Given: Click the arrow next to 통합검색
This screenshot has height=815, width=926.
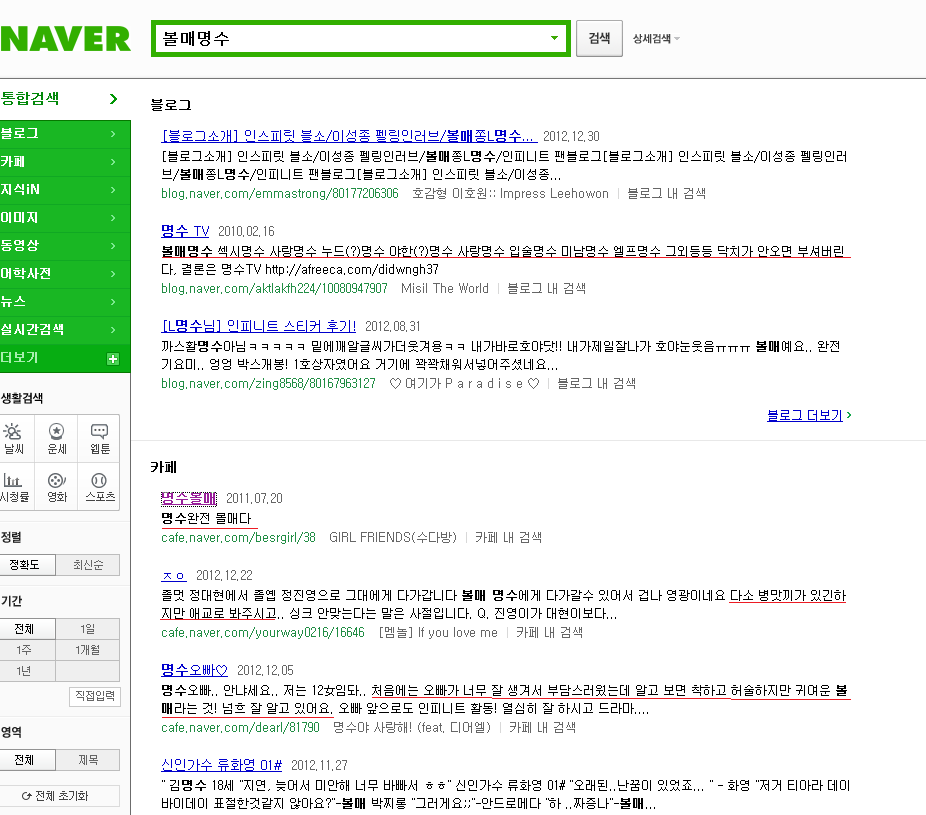Looking at the screenshot, I should (113, 99).
